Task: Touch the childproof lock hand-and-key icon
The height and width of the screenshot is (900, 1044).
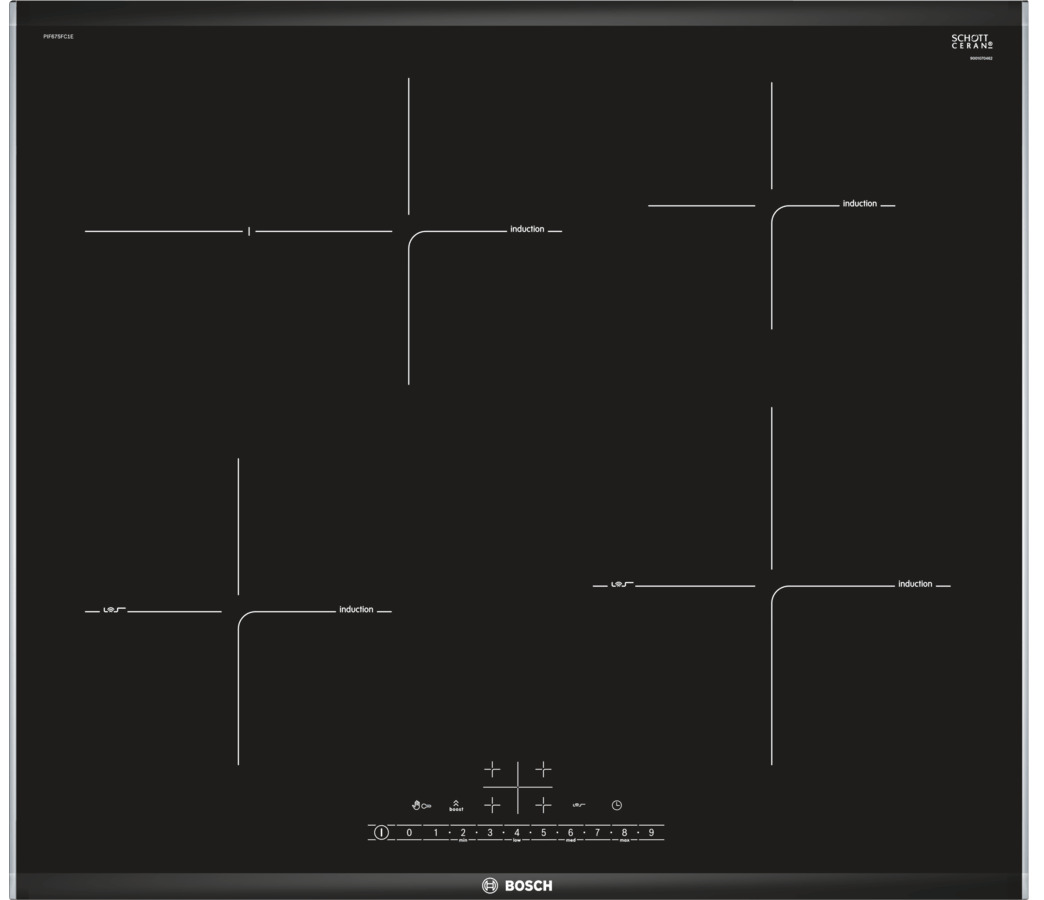Action: pyautogui.click(x=421, y=805)
